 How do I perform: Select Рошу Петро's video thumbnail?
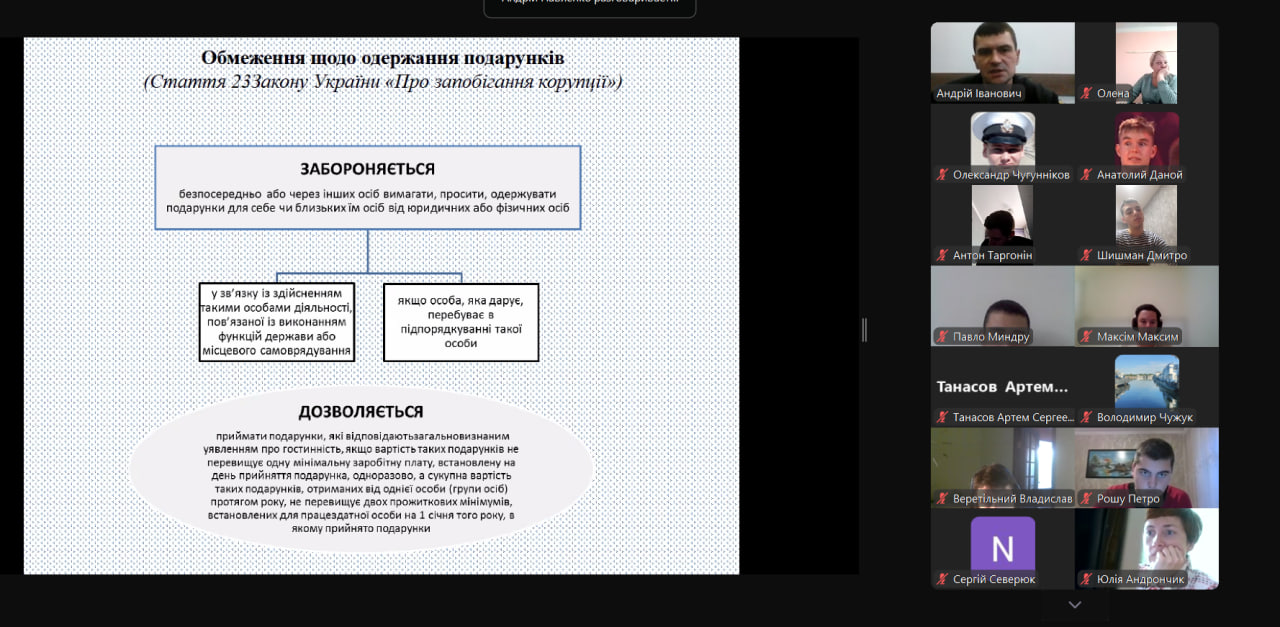[1147, 468]
